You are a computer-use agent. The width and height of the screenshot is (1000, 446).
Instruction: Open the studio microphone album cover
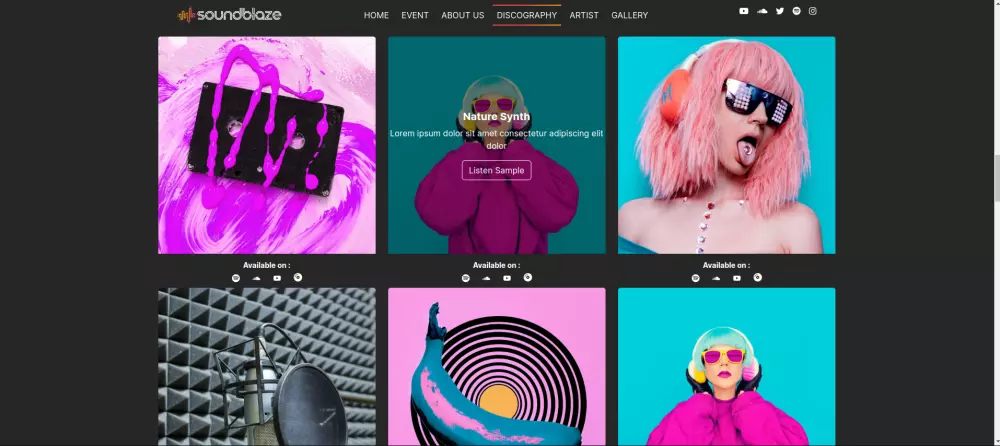pos(267,366)
